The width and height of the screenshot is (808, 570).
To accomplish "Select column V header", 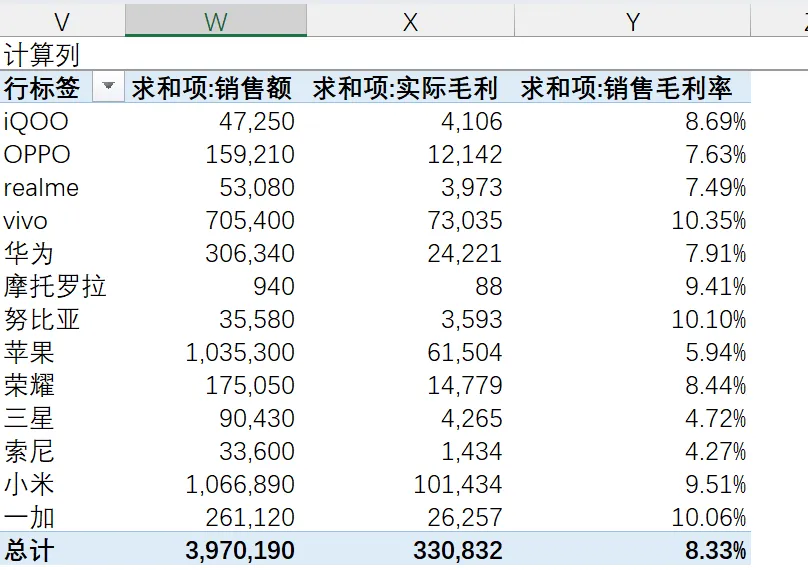I will 62,21.
